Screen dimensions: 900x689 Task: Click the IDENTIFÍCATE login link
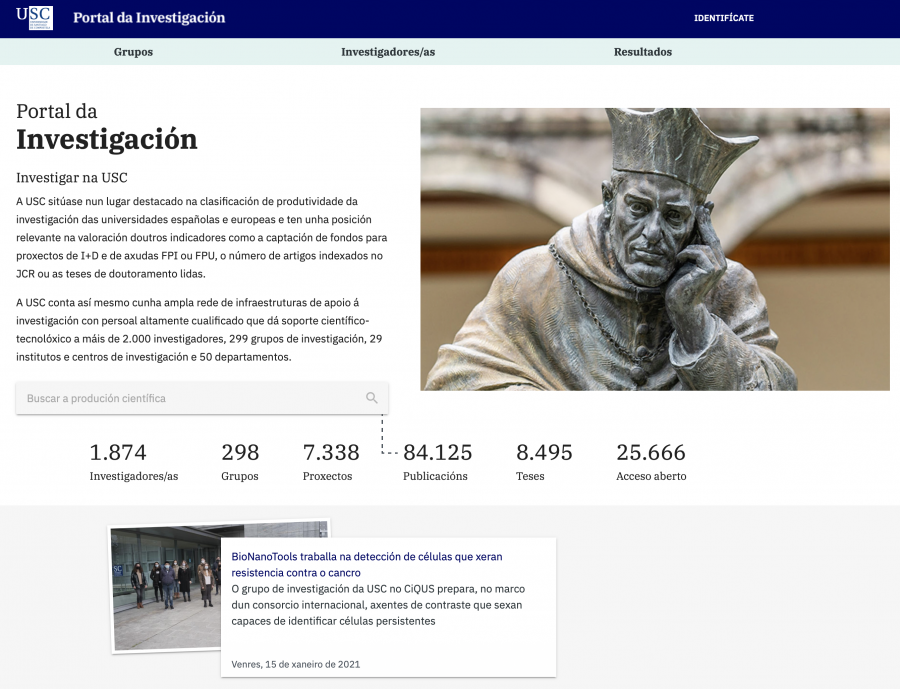(x=724, y=18)
